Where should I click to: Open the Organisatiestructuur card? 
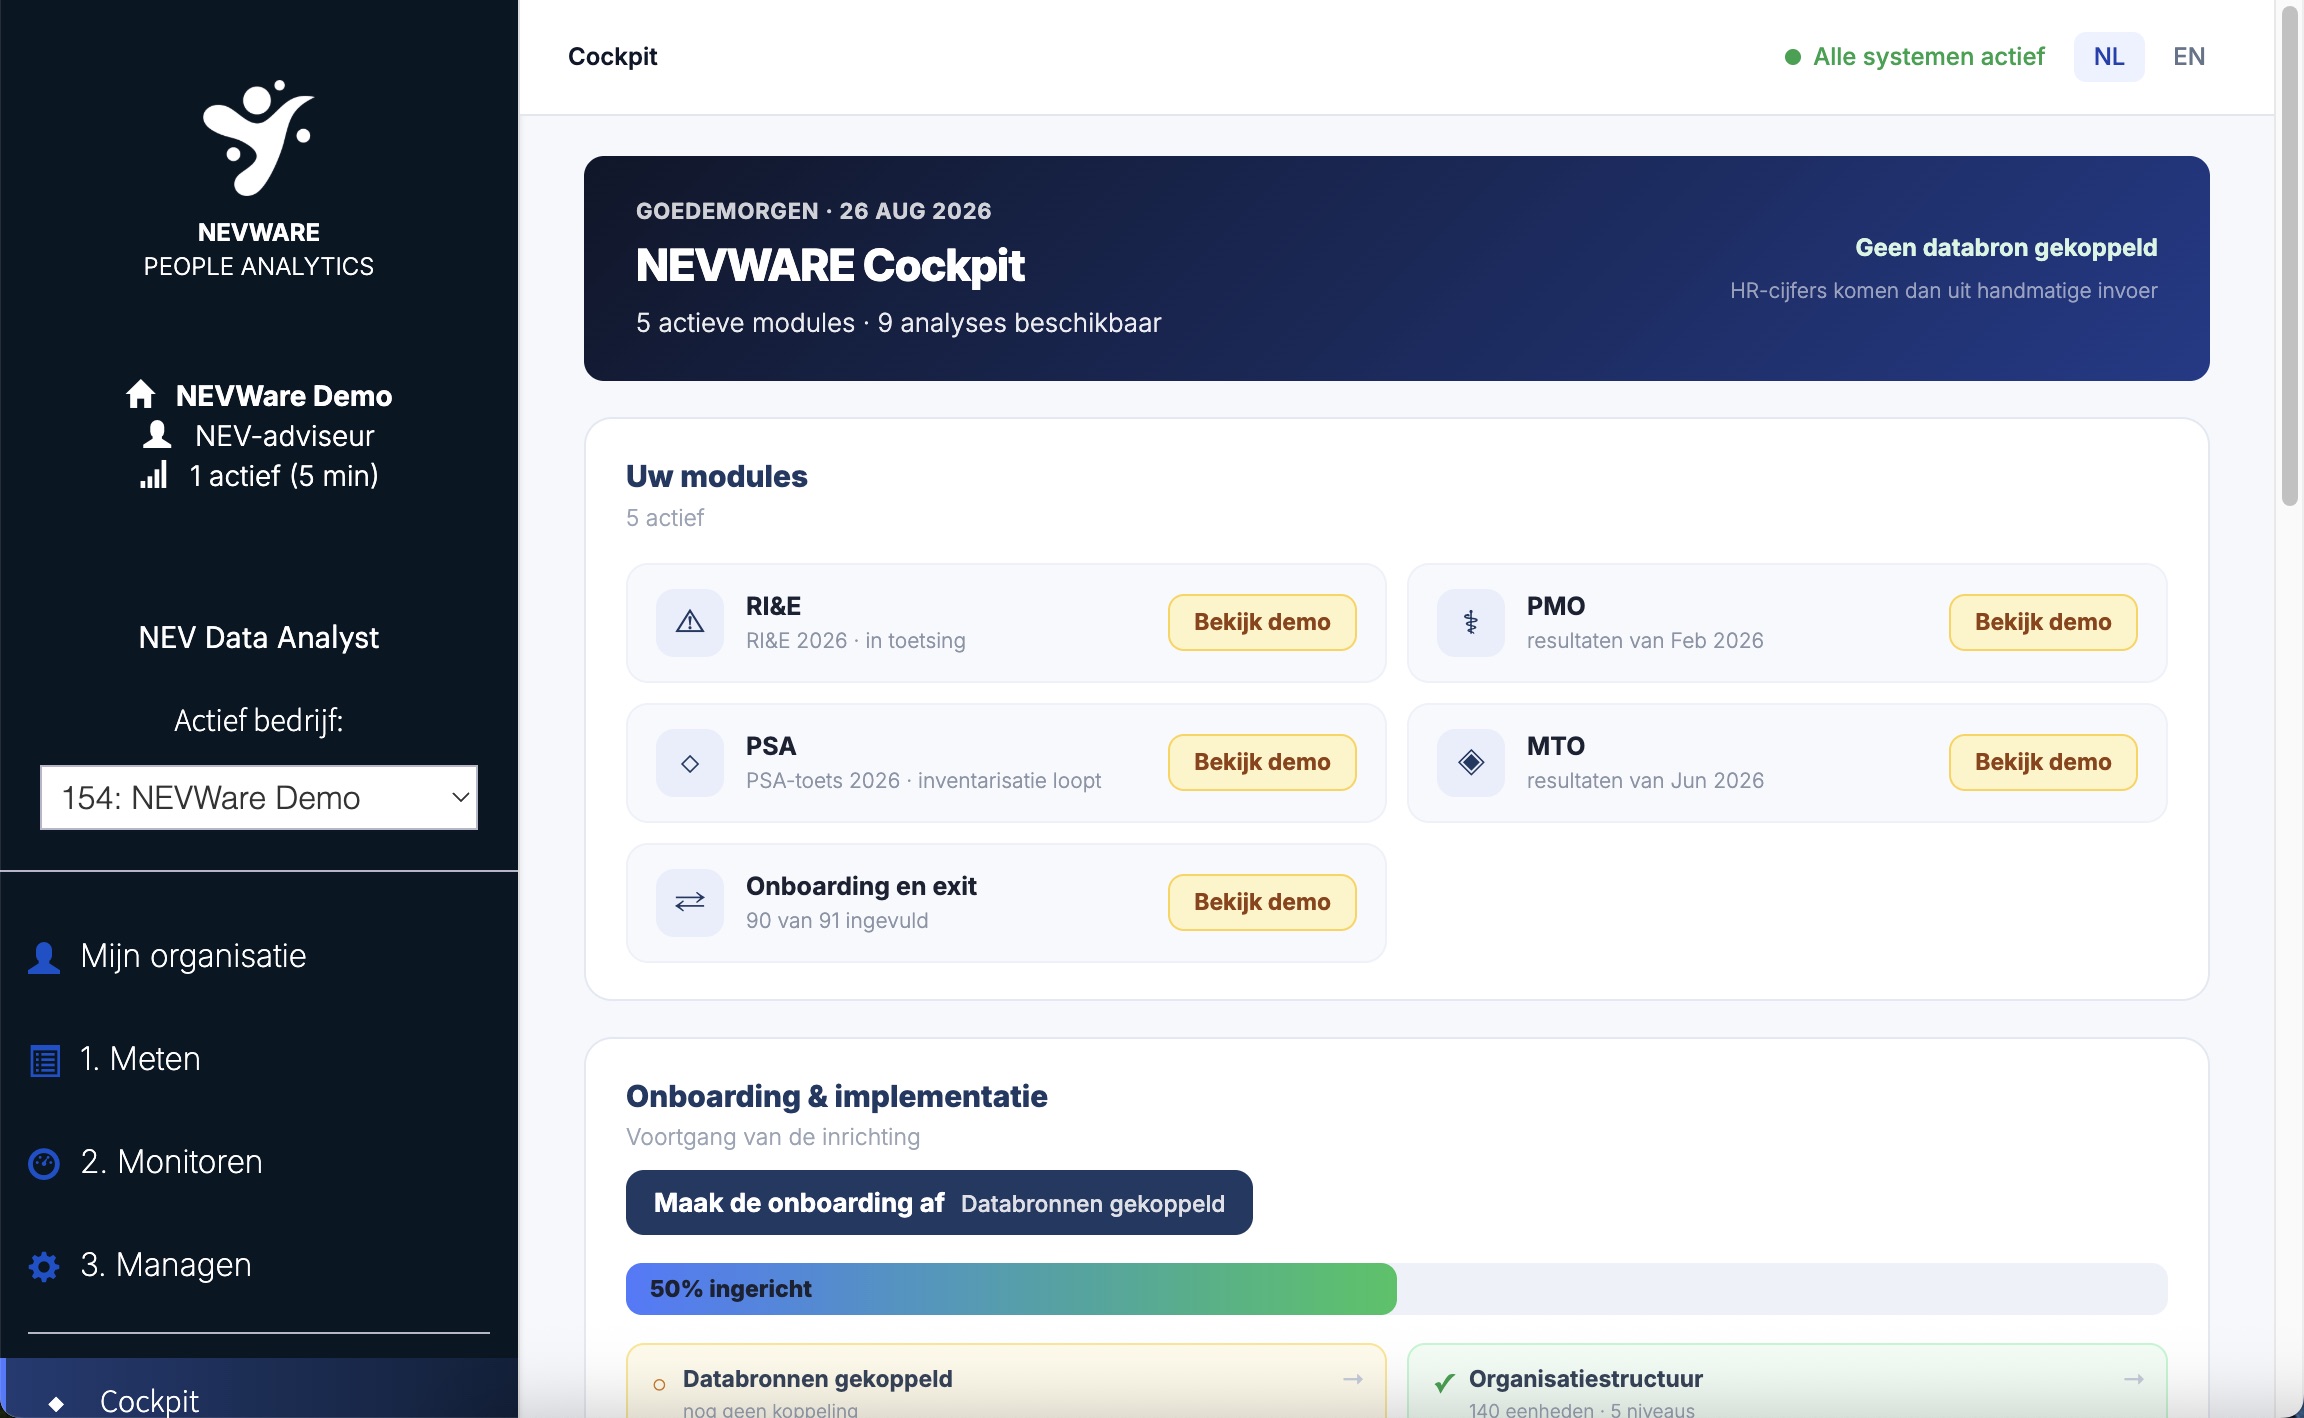pos(1787,1381)
